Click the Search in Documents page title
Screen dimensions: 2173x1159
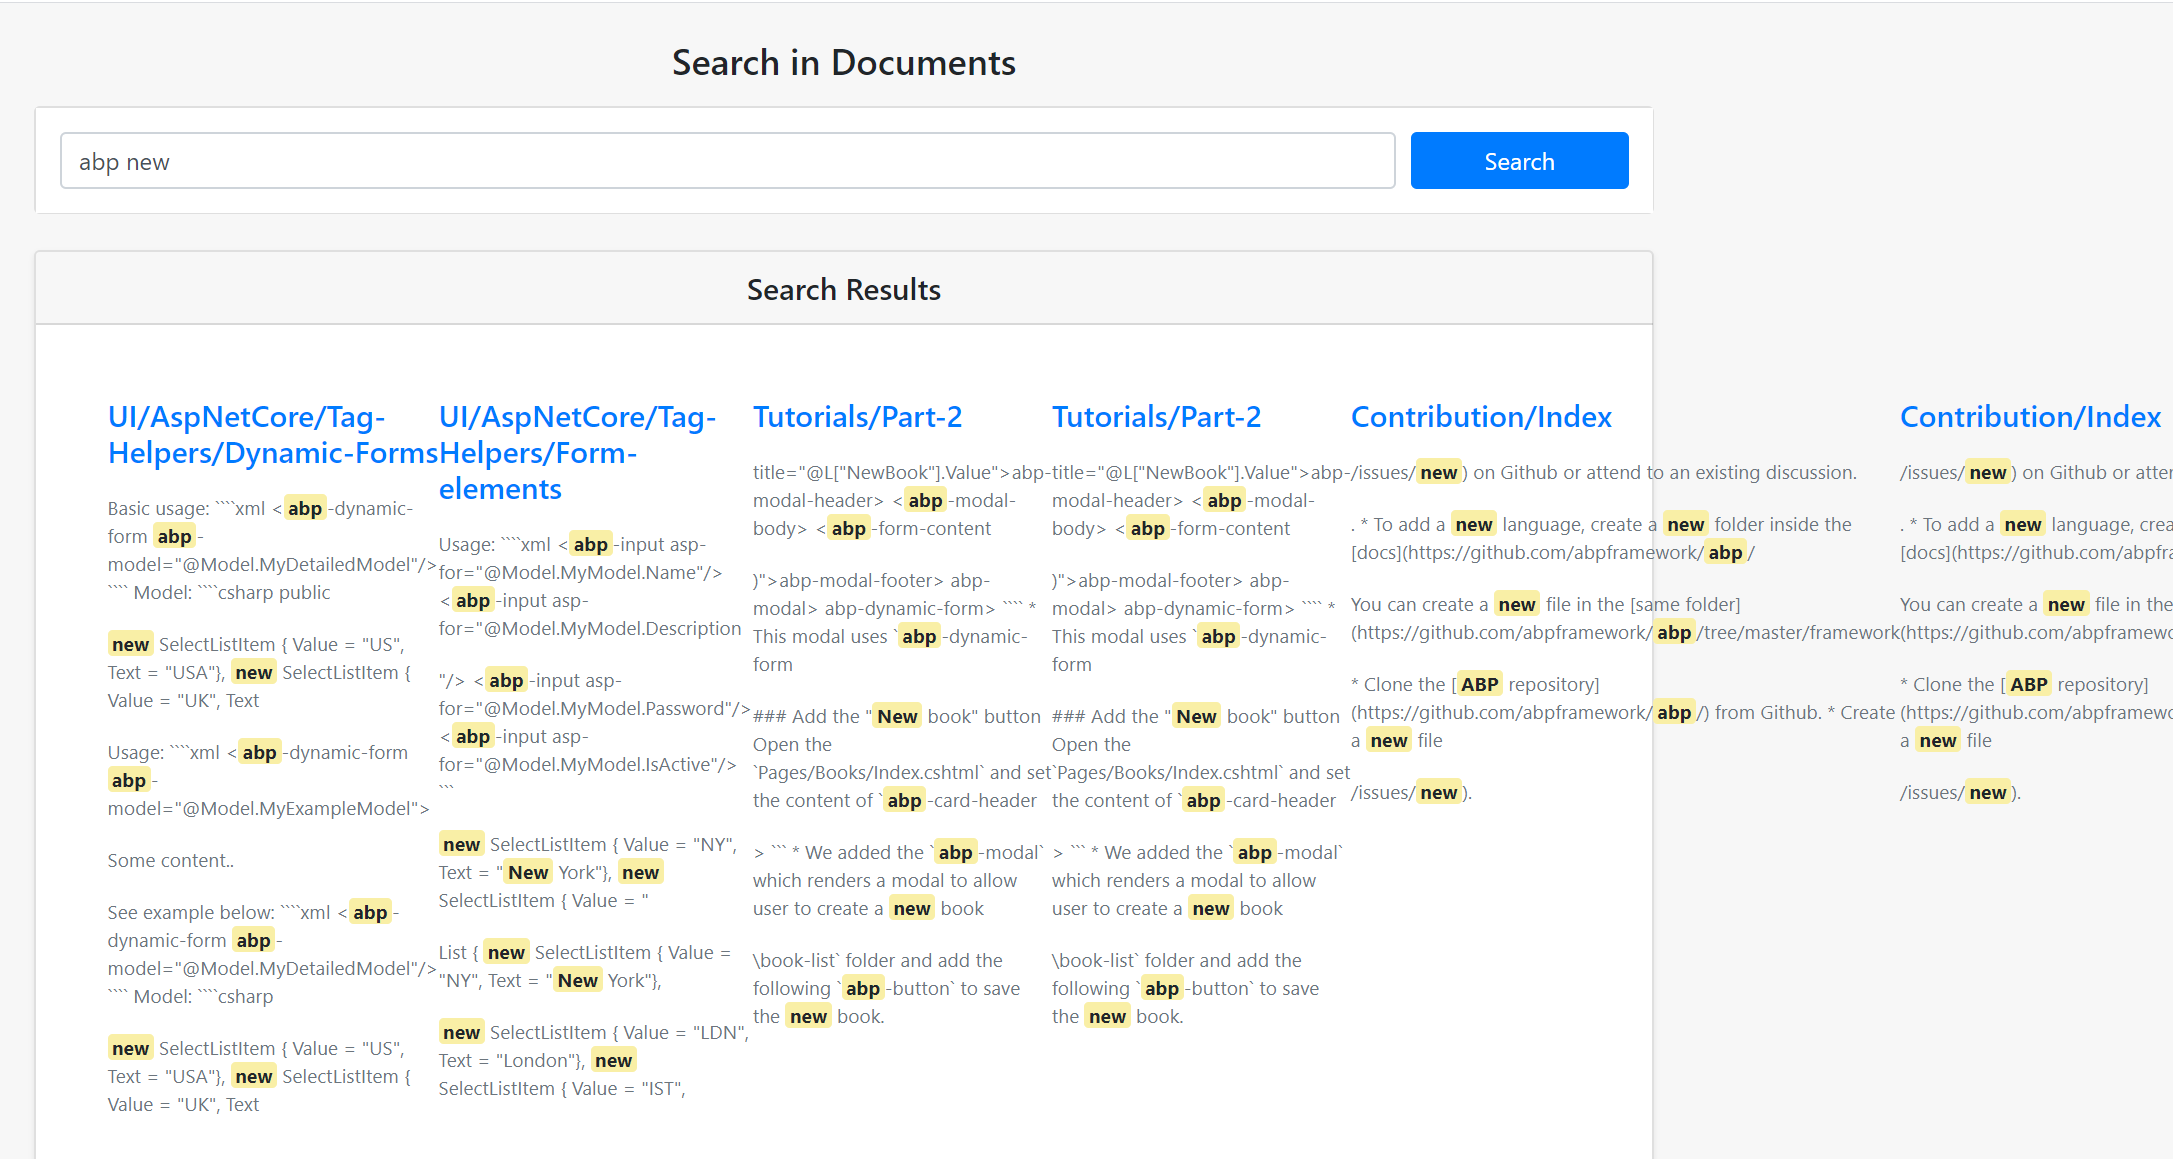(844, 62)
